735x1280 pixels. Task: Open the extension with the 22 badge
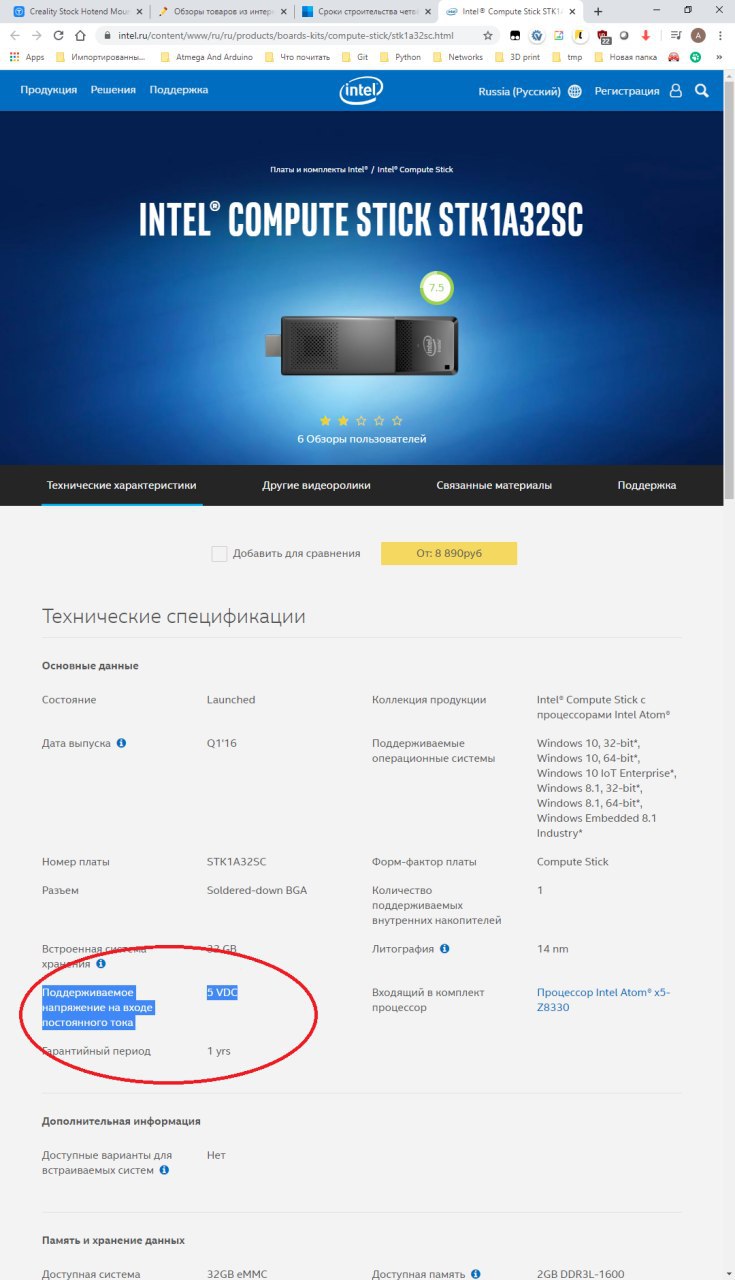604,35
